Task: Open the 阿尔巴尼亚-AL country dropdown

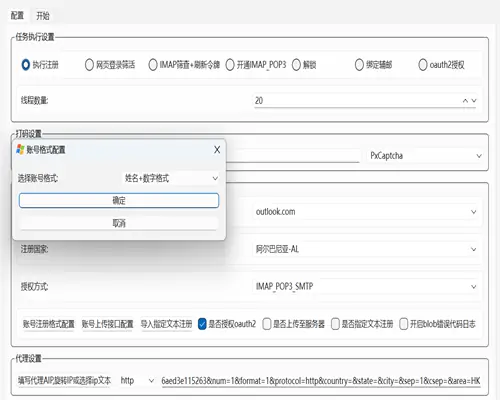Action: (x=366, y=249)
